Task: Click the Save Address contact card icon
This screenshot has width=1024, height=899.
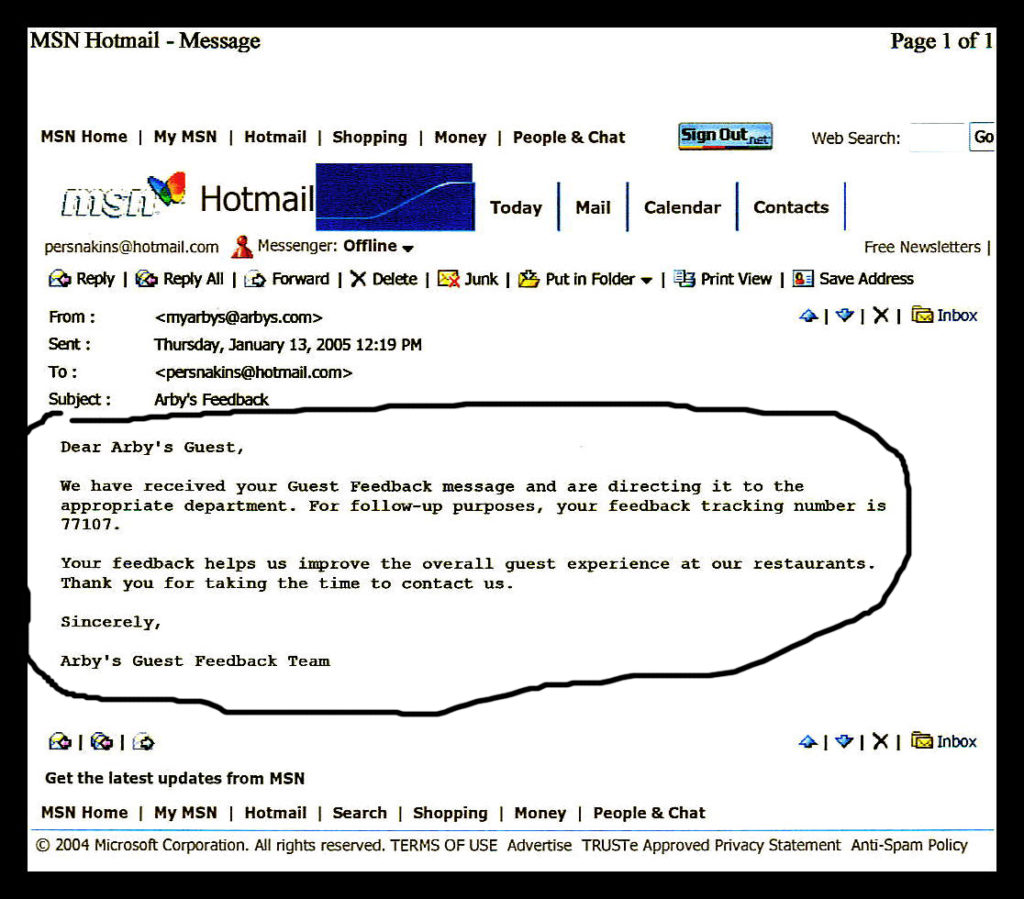Action: coord(803,279)
